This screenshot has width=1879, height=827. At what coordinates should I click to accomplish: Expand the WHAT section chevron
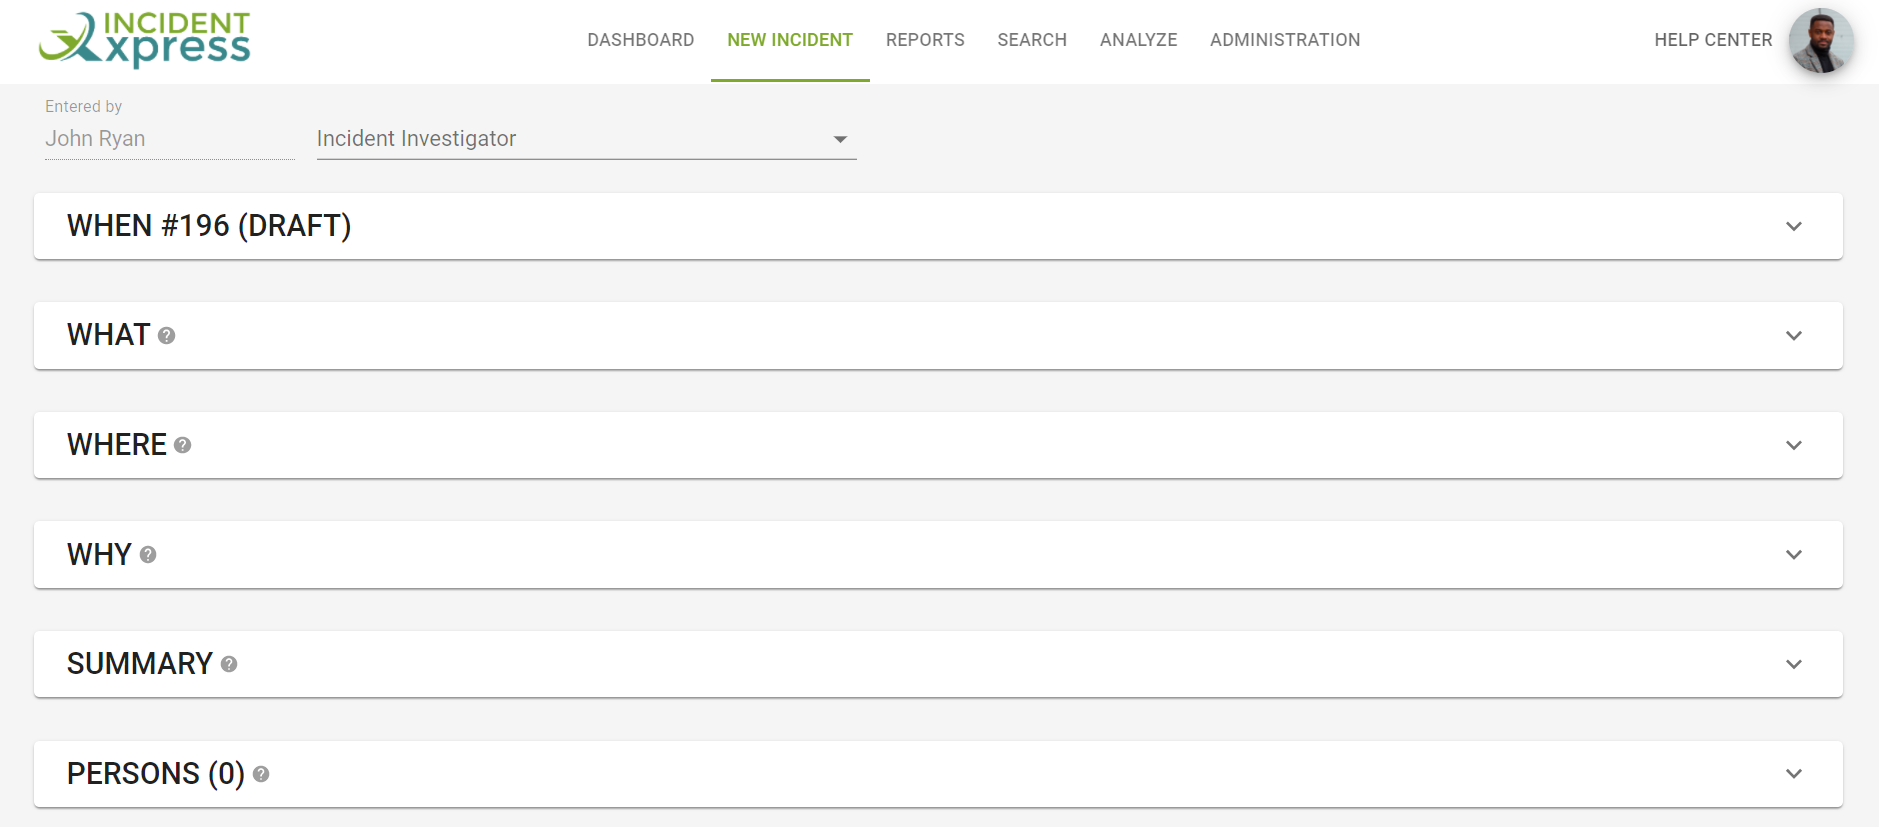[x=1794, y=336]
